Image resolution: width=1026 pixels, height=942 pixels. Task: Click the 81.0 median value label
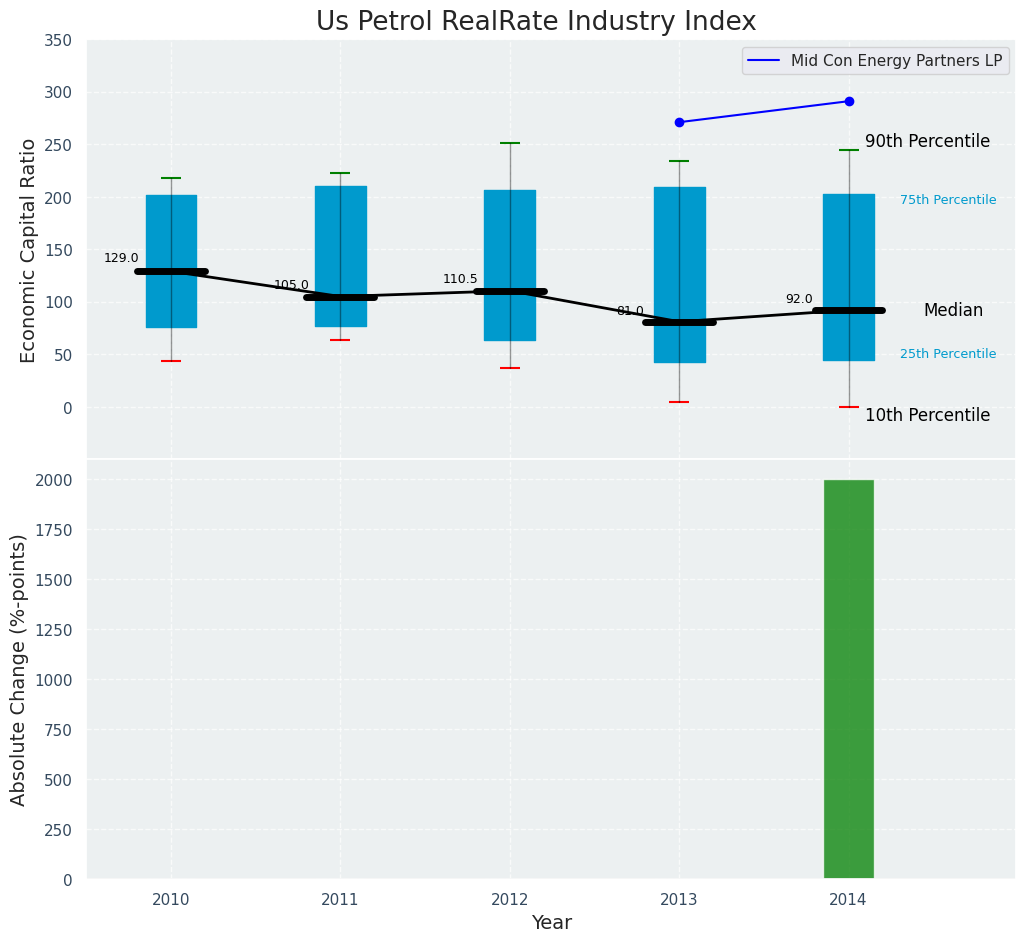pyautogui.click(x=630, y=311)
